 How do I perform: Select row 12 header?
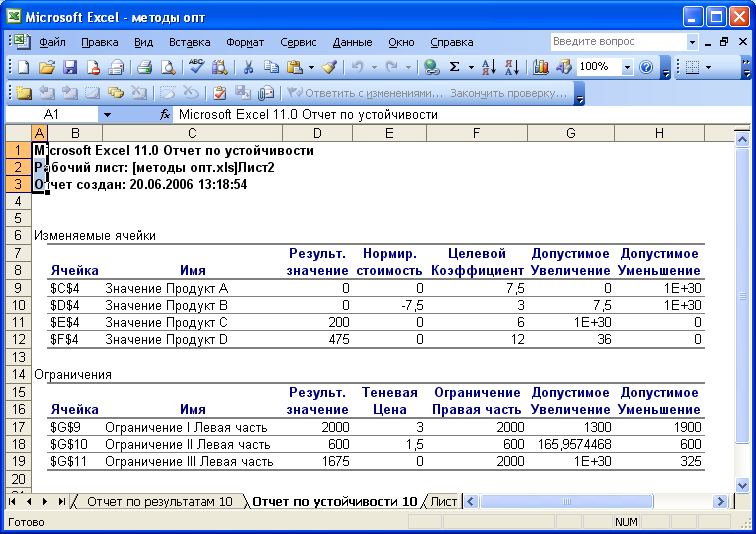tap(18, 339)
